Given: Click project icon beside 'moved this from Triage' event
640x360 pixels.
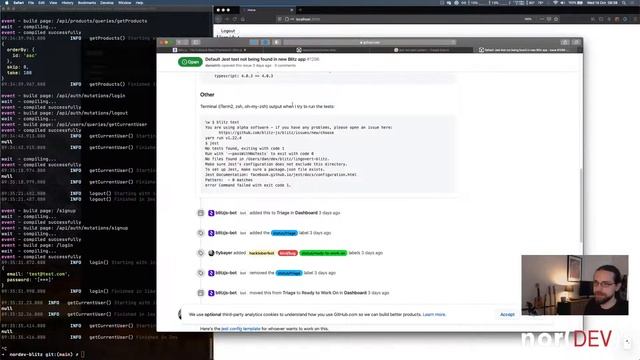Looking at the screenshot, I should pos(200,293).
